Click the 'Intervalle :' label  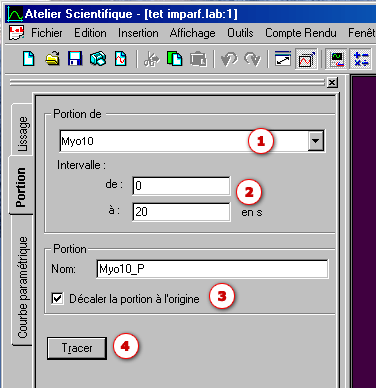click(81, 165)
